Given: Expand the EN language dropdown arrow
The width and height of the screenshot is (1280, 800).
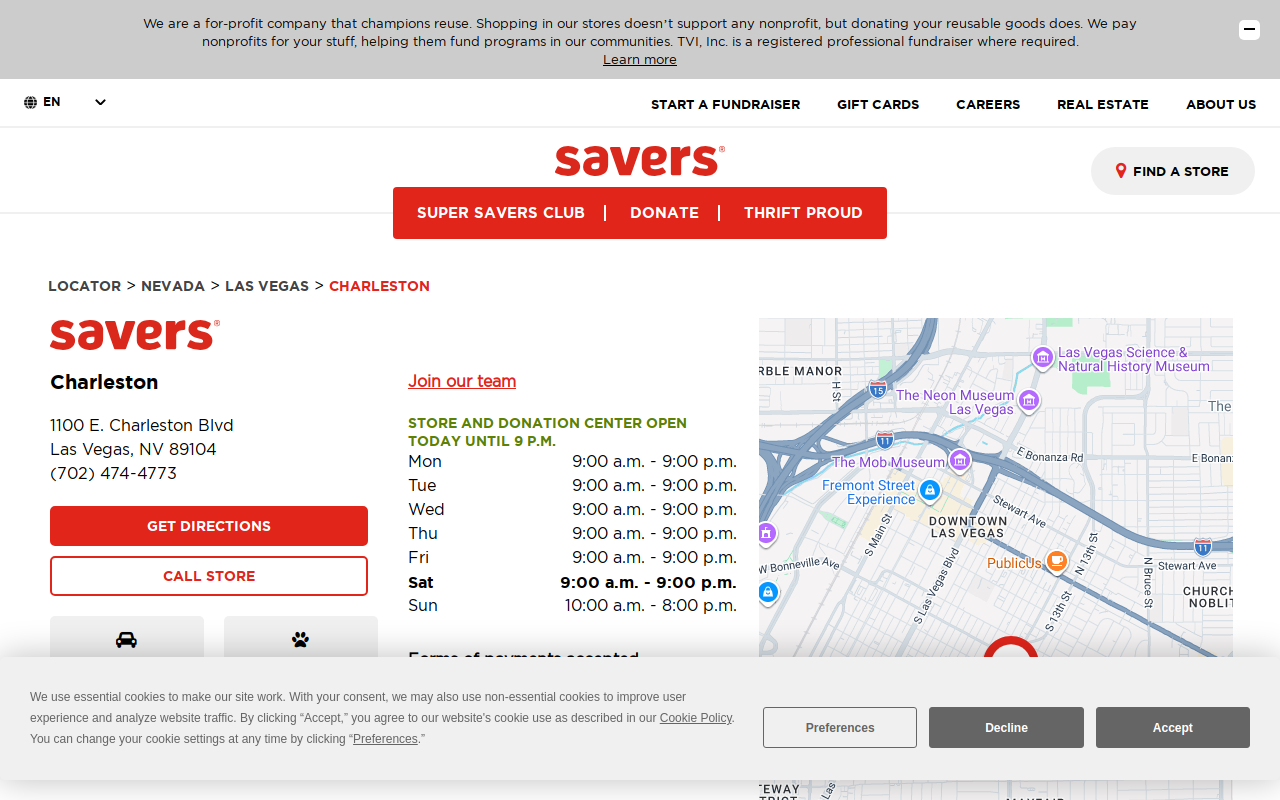Looking at the screenshot, I should click(100, 102).
